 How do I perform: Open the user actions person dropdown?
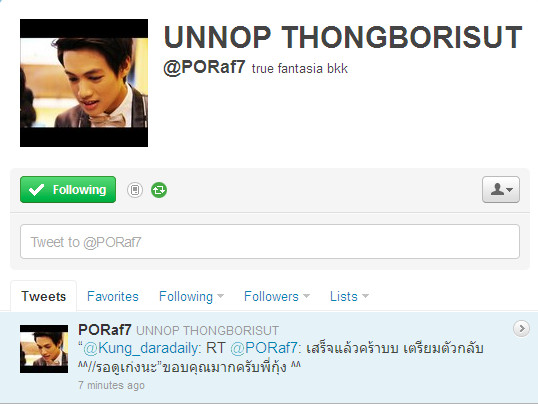pos(501,189)
